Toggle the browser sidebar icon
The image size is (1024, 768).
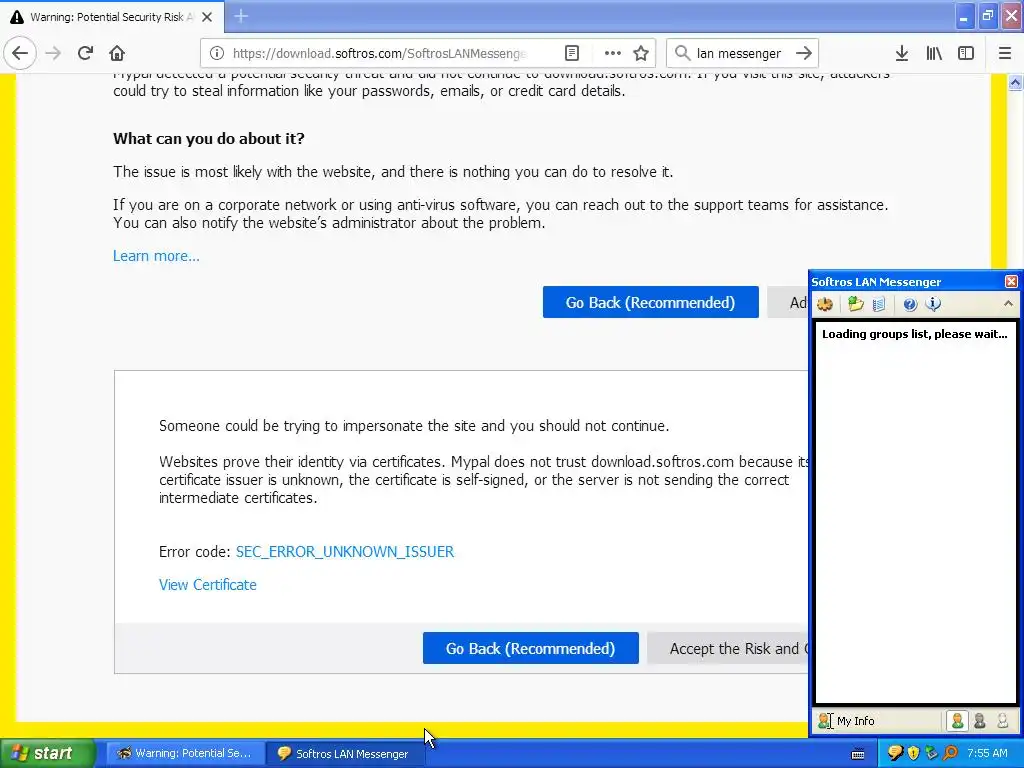(966, 53)
